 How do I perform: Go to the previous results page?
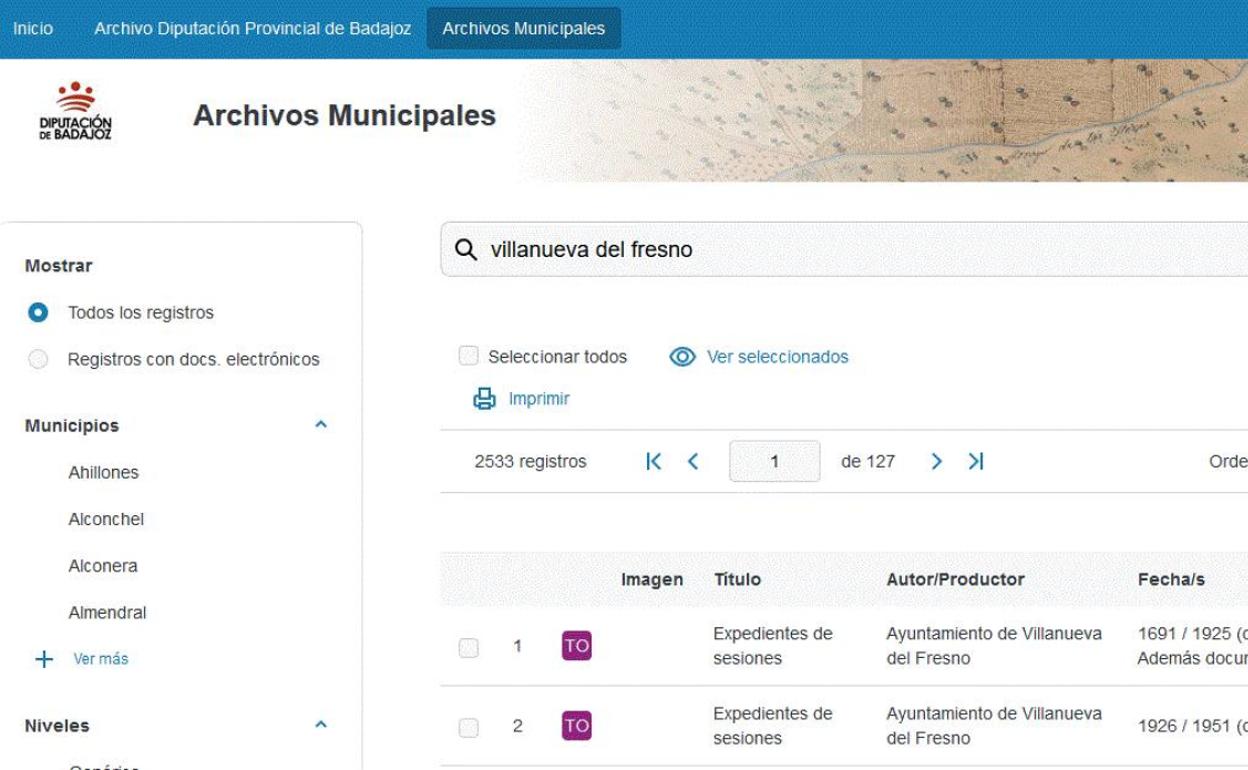[x=692, y=461]
